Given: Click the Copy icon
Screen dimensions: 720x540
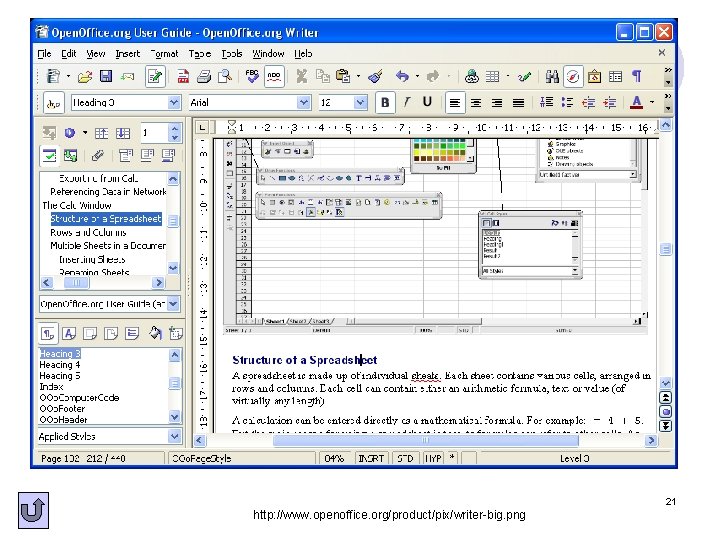Looking at the screenshot, I should coord(323,76).
